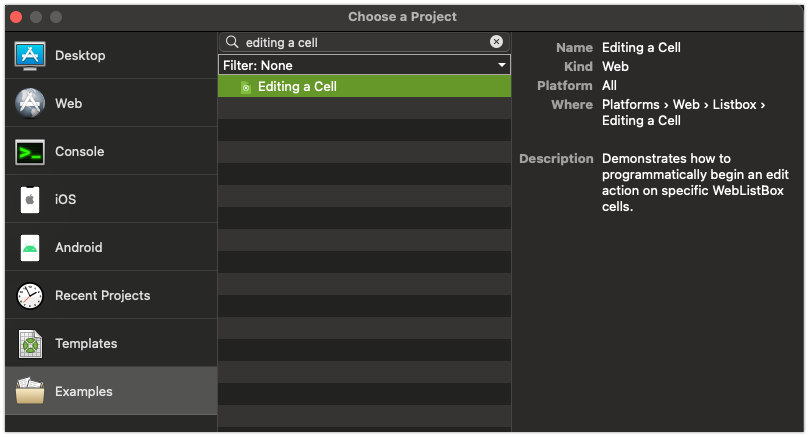Close the Choose a Project window
This screenshot has height=437, width=809.
16,17
